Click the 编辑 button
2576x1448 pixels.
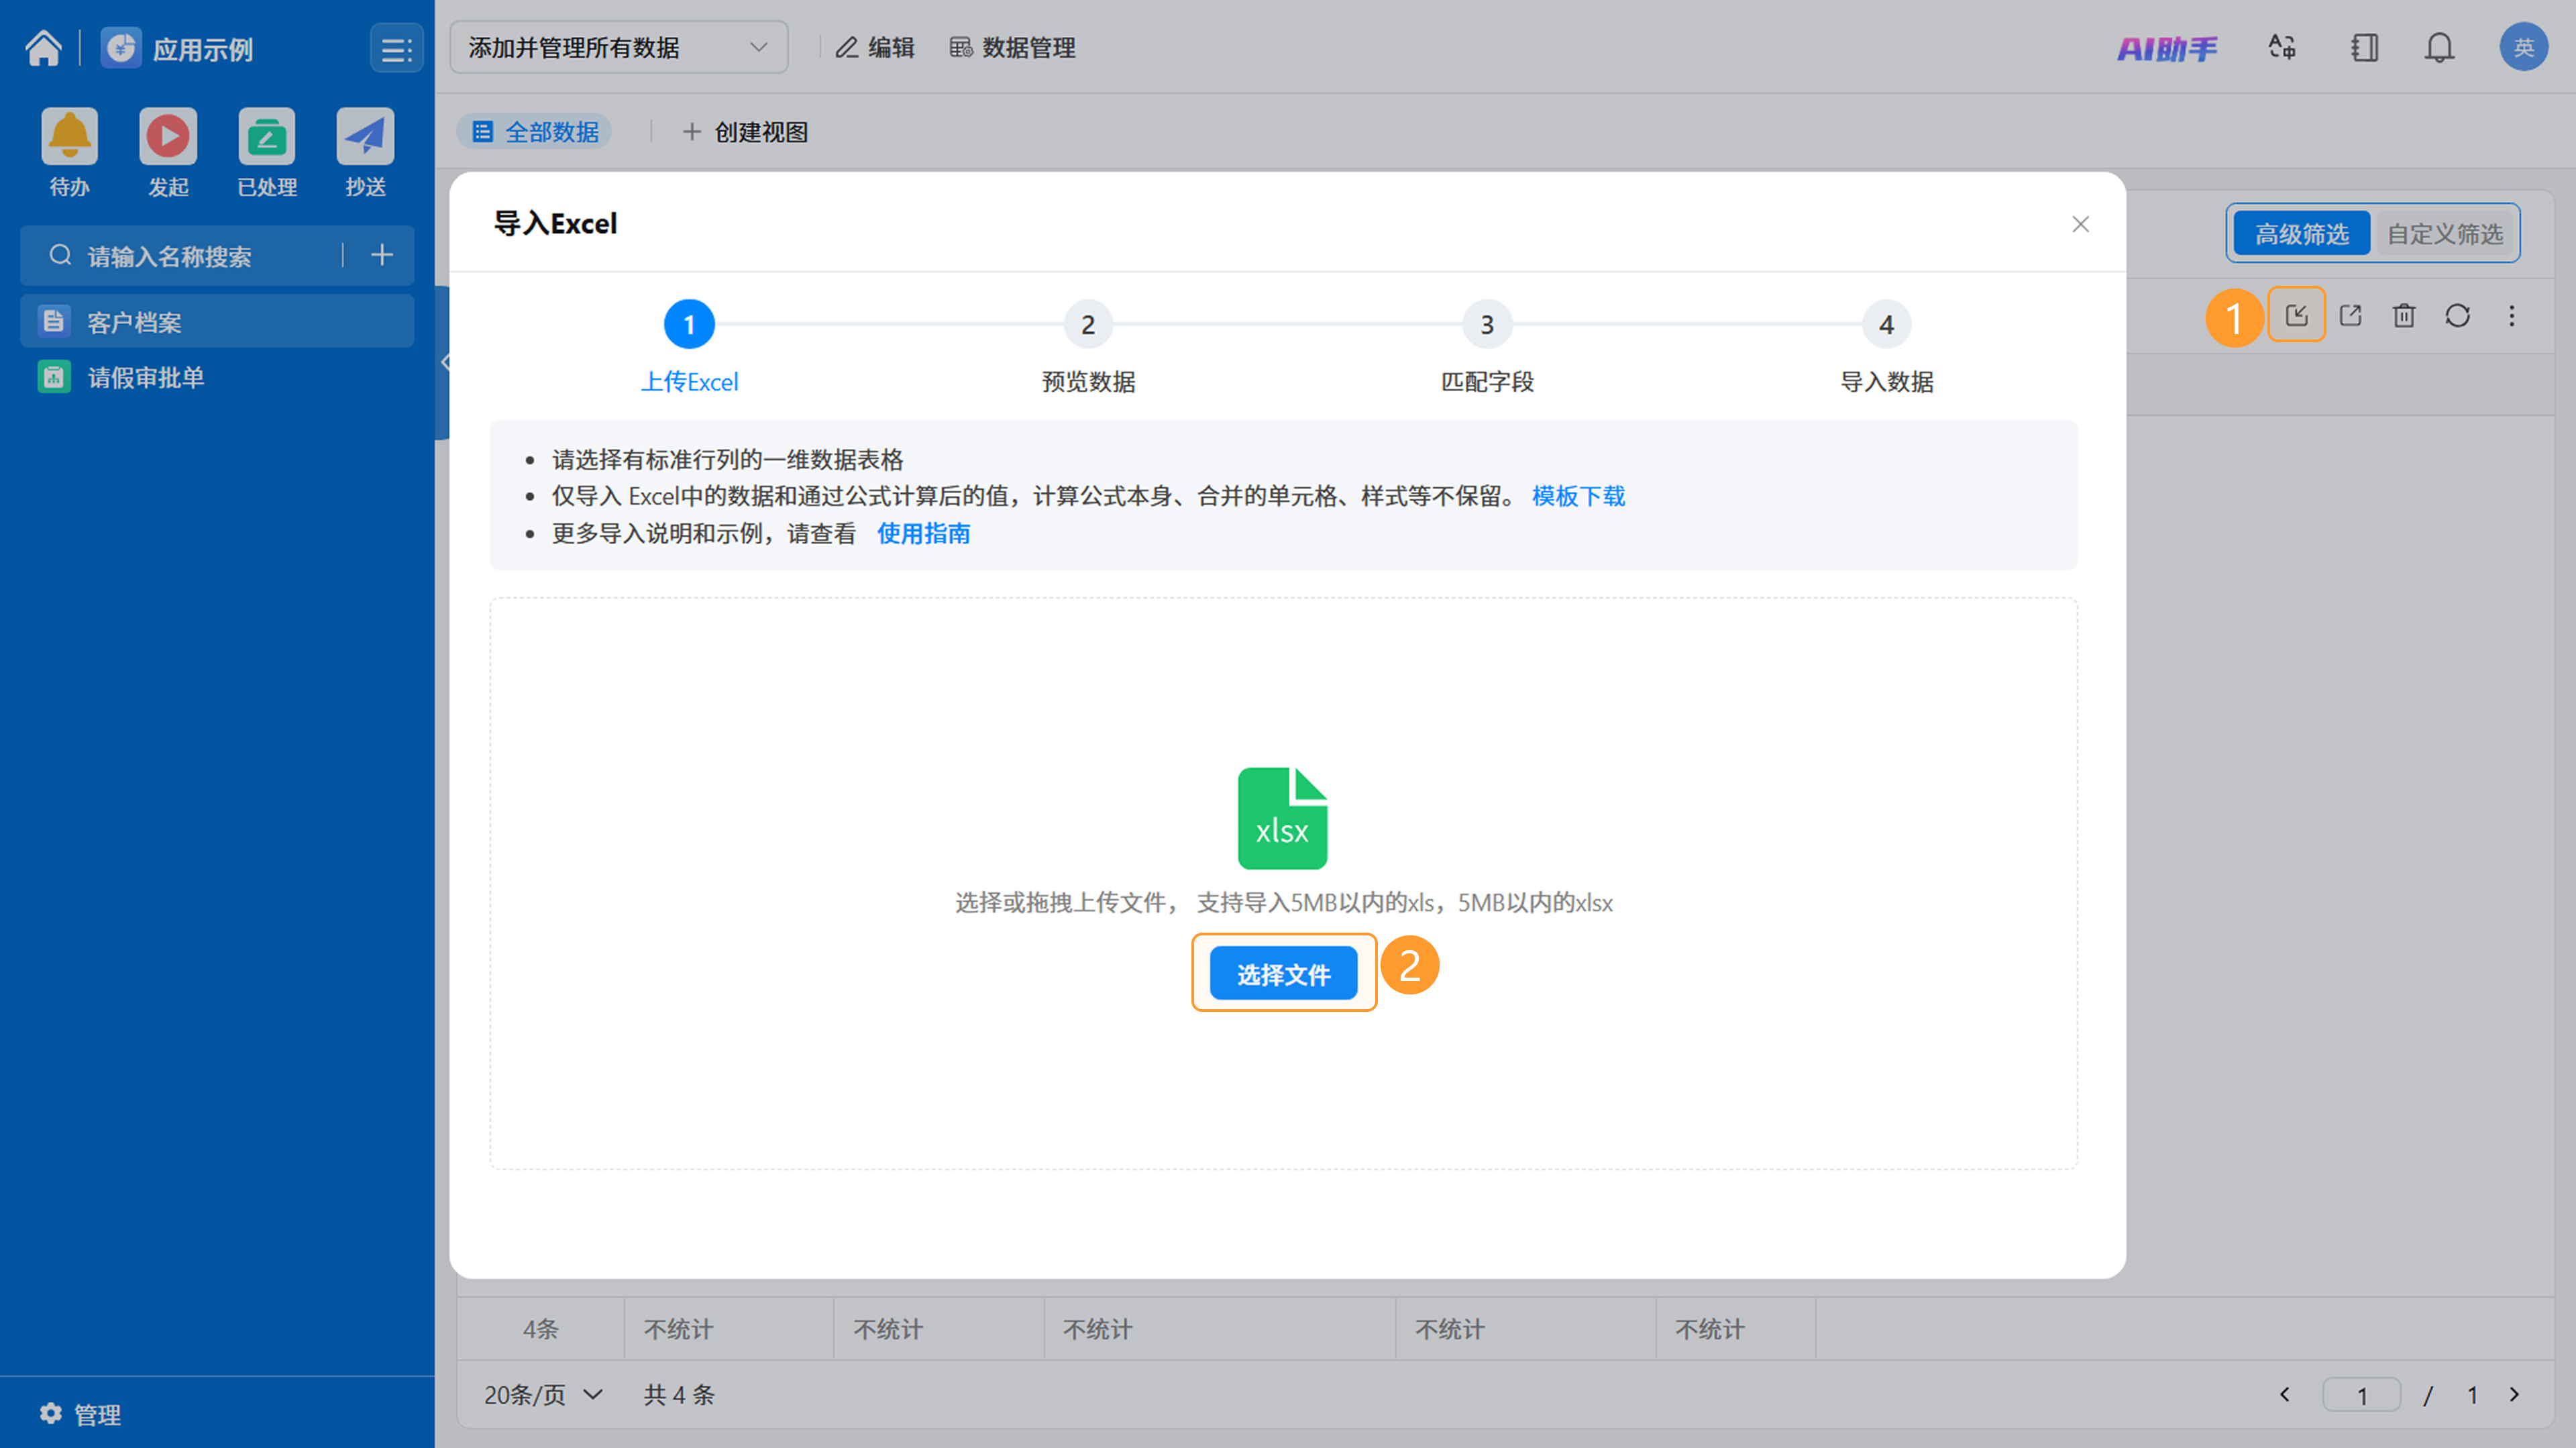click(875, 47)
